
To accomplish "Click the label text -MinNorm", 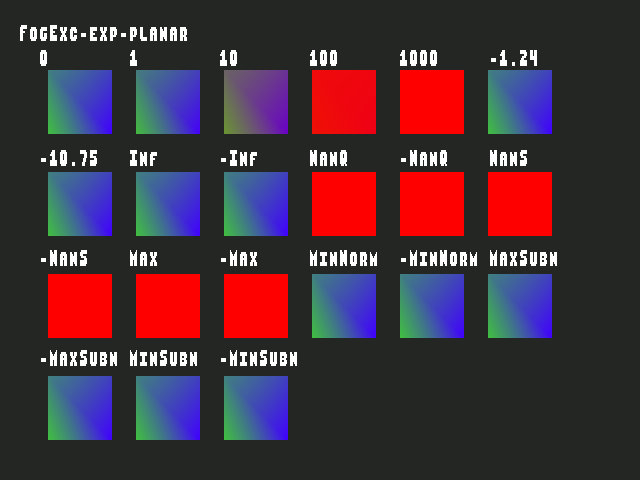I will (439, 258).
